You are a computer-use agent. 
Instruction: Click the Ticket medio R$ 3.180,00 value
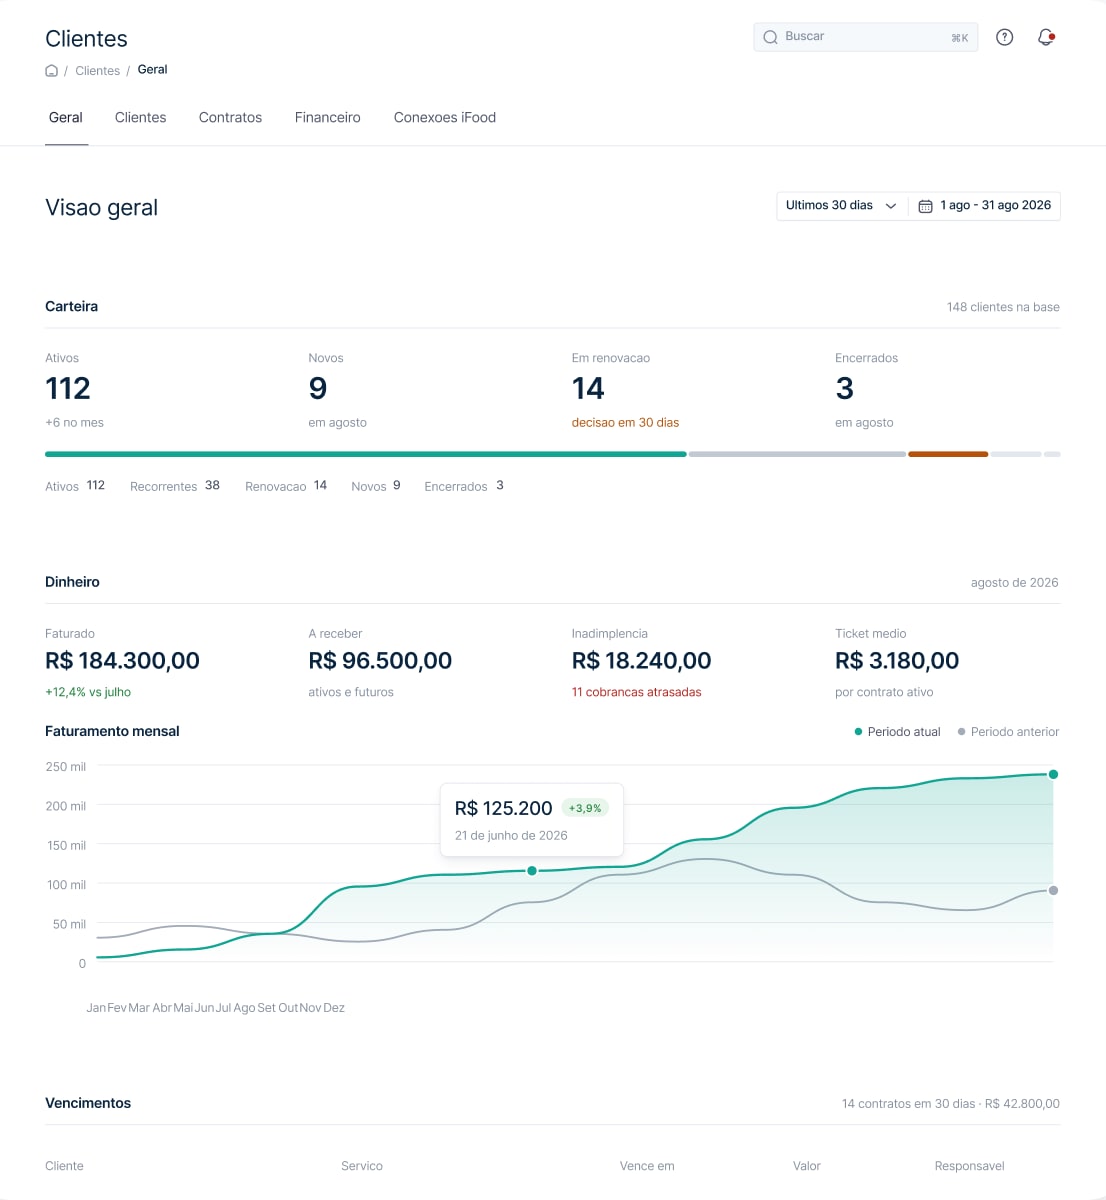(897, 661)
